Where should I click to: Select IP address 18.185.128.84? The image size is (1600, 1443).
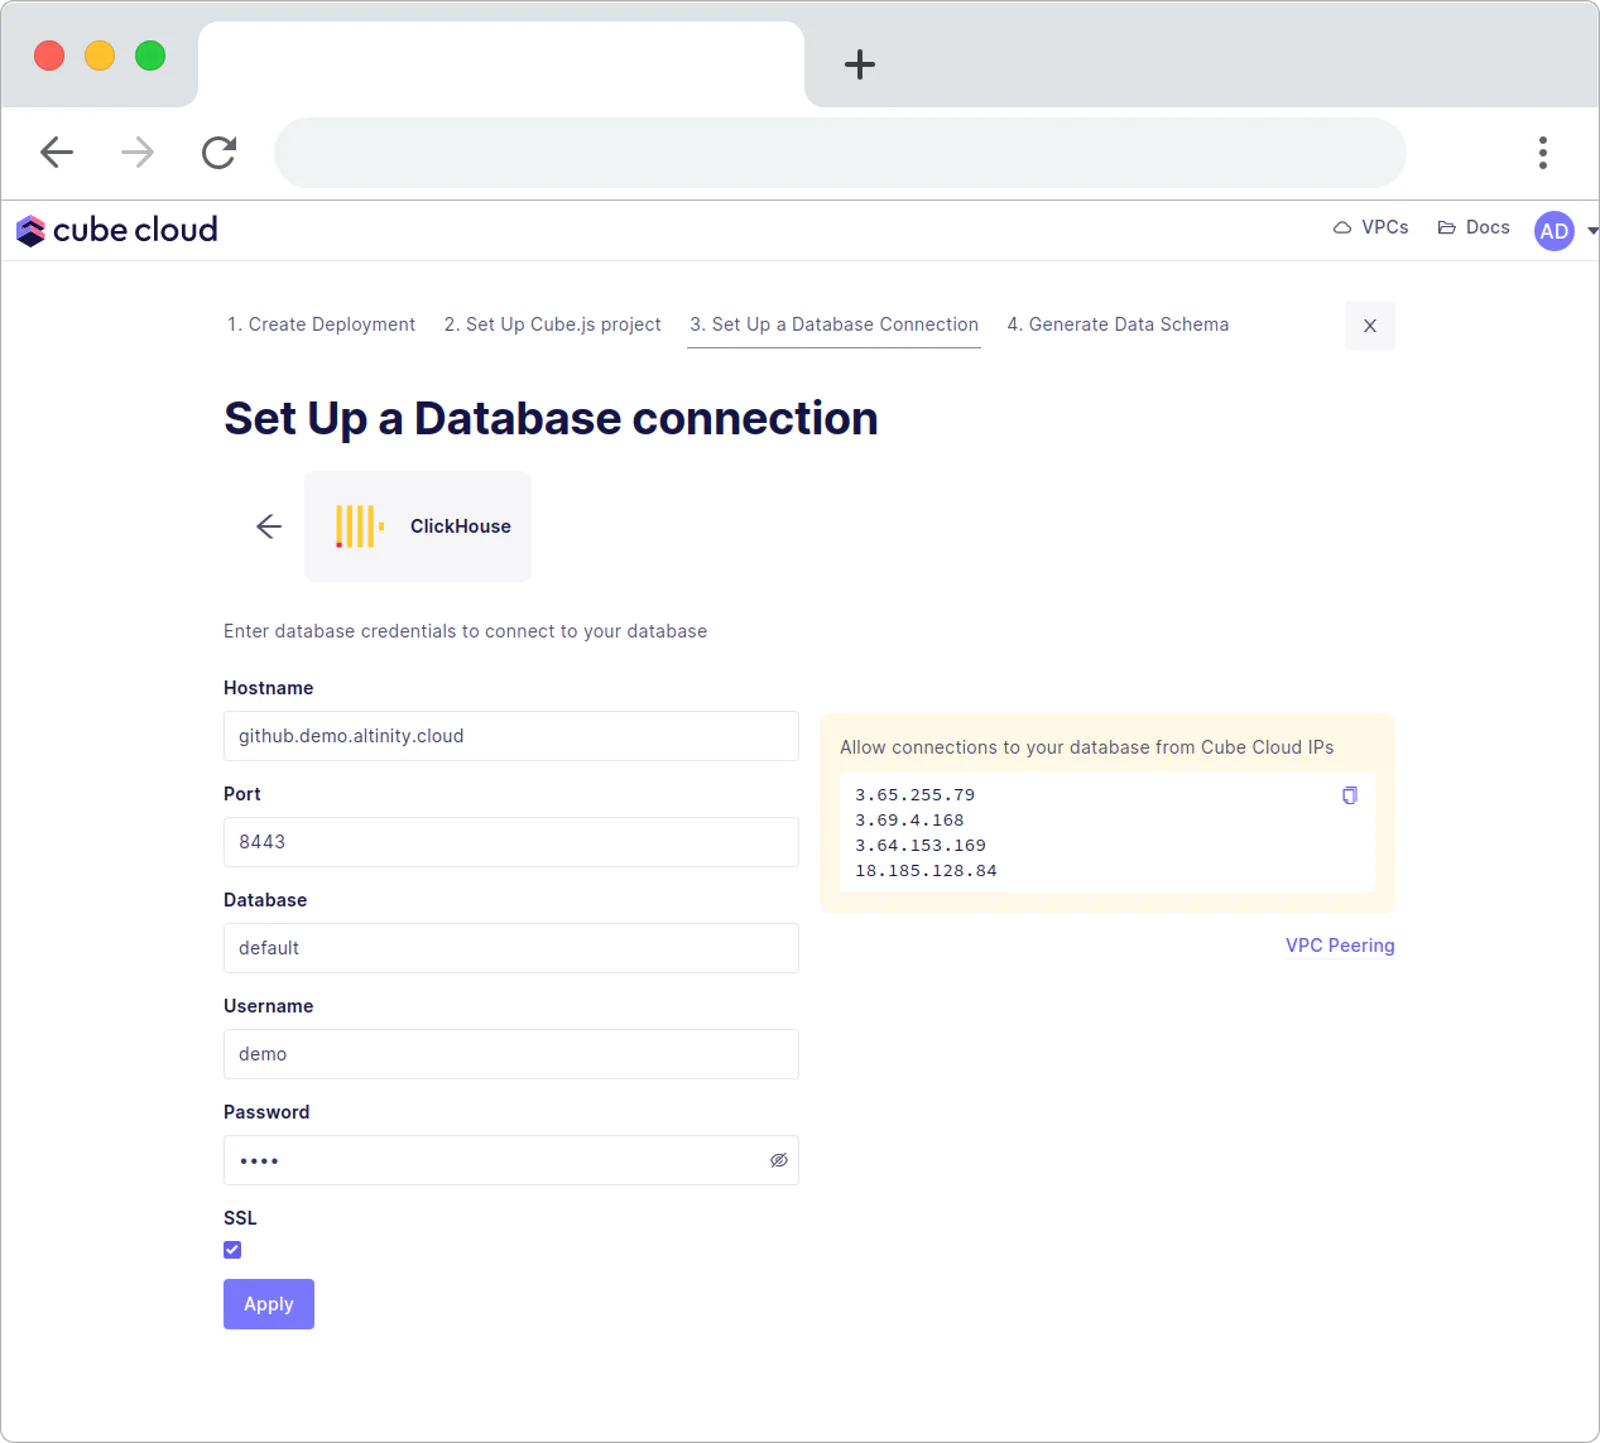coord(926,871)
